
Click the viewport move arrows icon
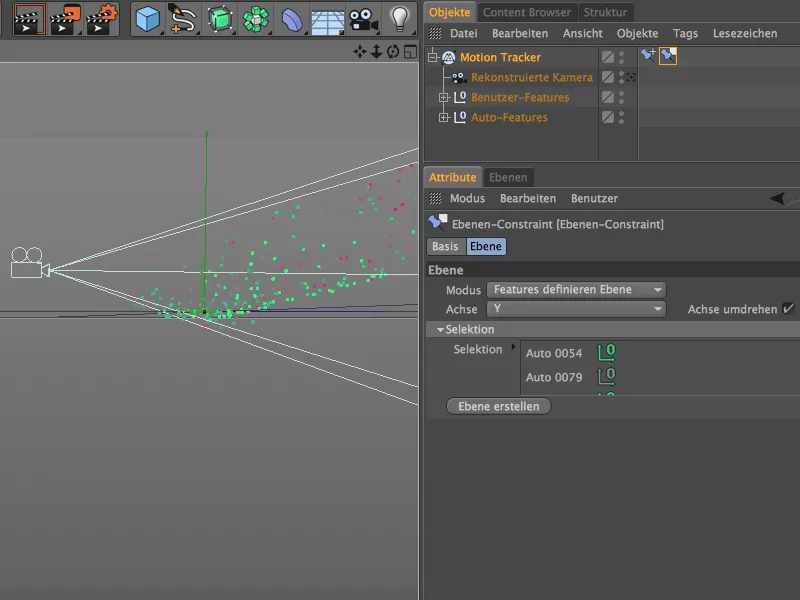point(360,52)
